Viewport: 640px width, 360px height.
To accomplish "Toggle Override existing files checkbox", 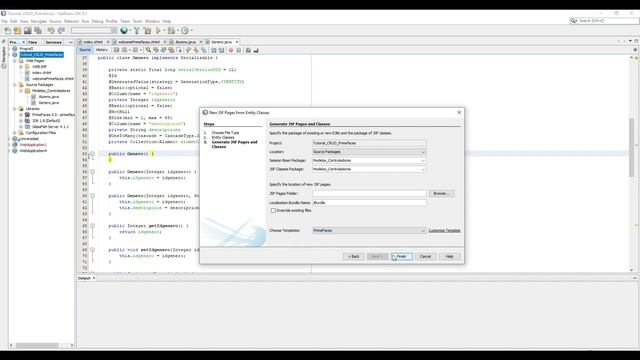I will (x=273, y=211).
